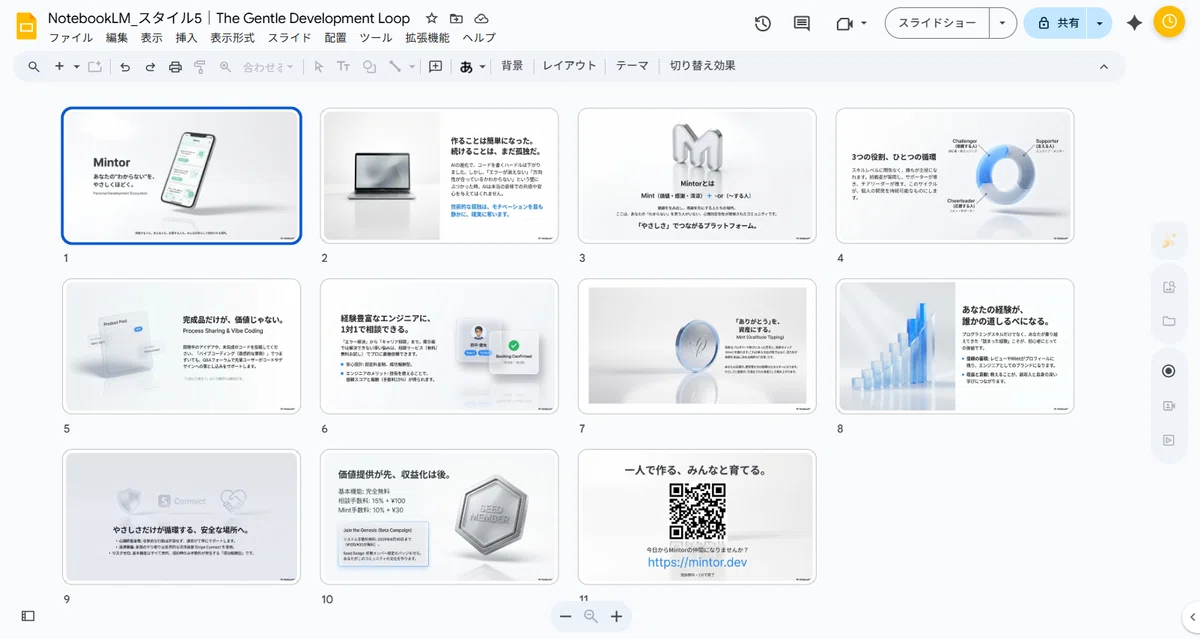The height and width of the screenshot is (639, 1200).
Task: Open the Google Slides home logo
Action: (25, 24)
